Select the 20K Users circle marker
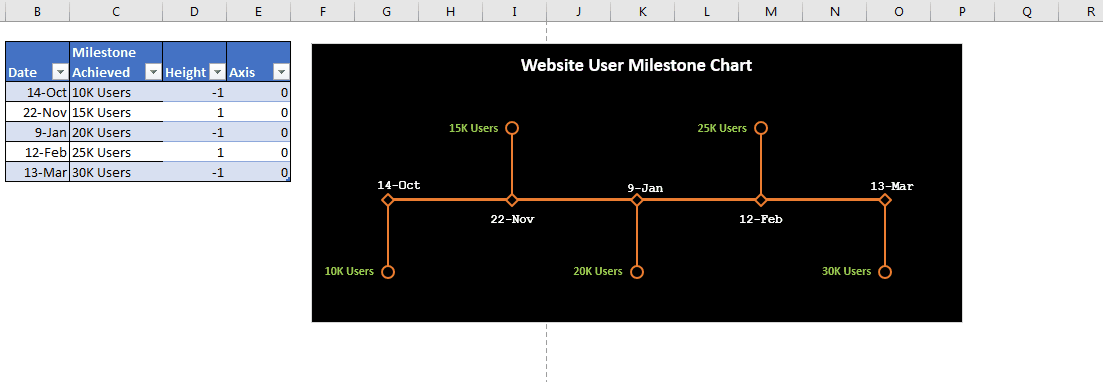1103x382 pixels. [x=637, y=272]
